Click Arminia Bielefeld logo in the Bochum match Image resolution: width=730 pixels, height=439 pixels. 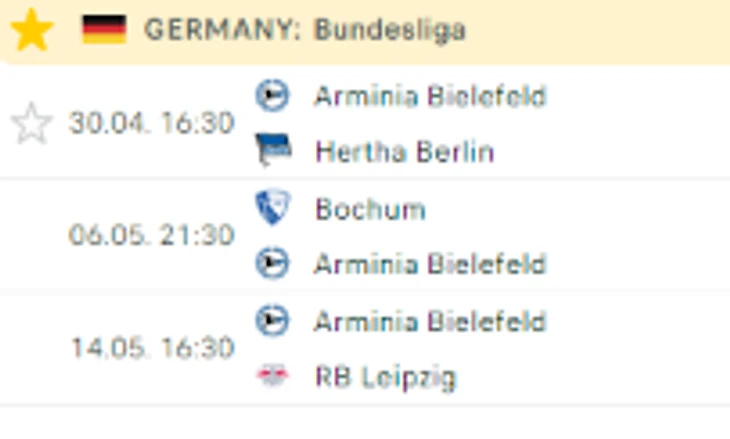pos(272,263)
